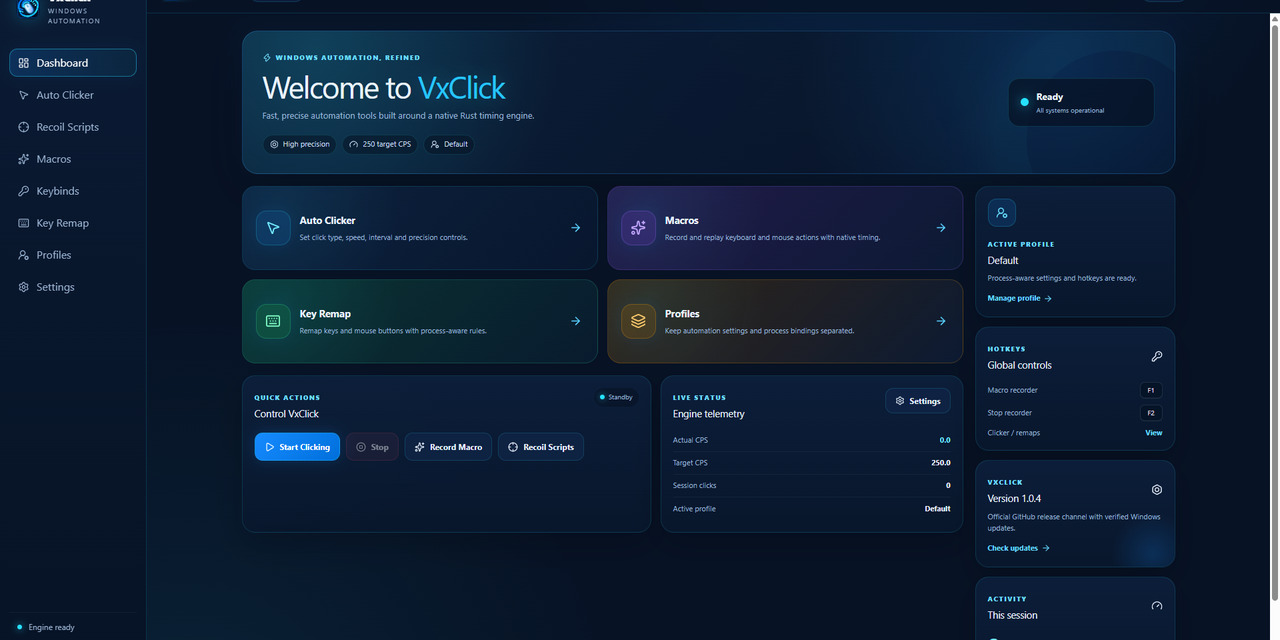Screen dimensions: 1280x640
Task: Click the Active Profile user icon
Action: pyautogui.click(x=1002, y=213)
